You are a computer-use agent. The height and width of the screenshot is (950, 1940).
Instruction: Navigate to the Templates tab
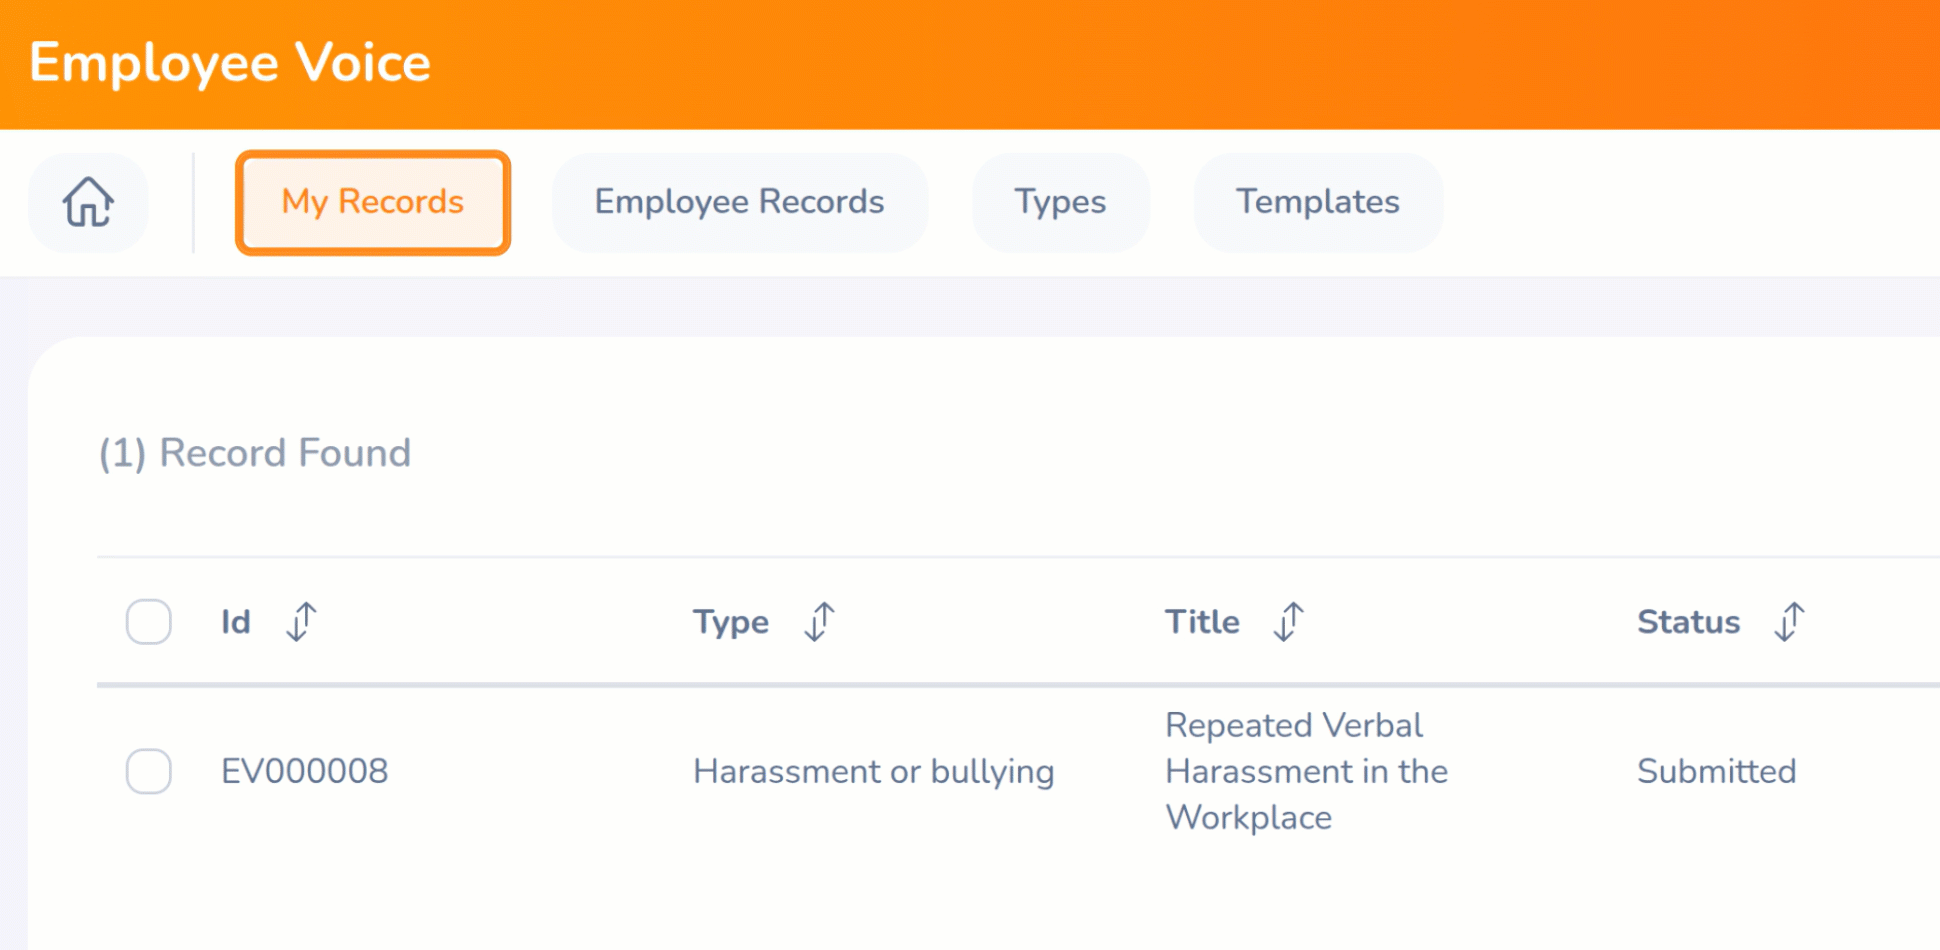pos(1317,202)
